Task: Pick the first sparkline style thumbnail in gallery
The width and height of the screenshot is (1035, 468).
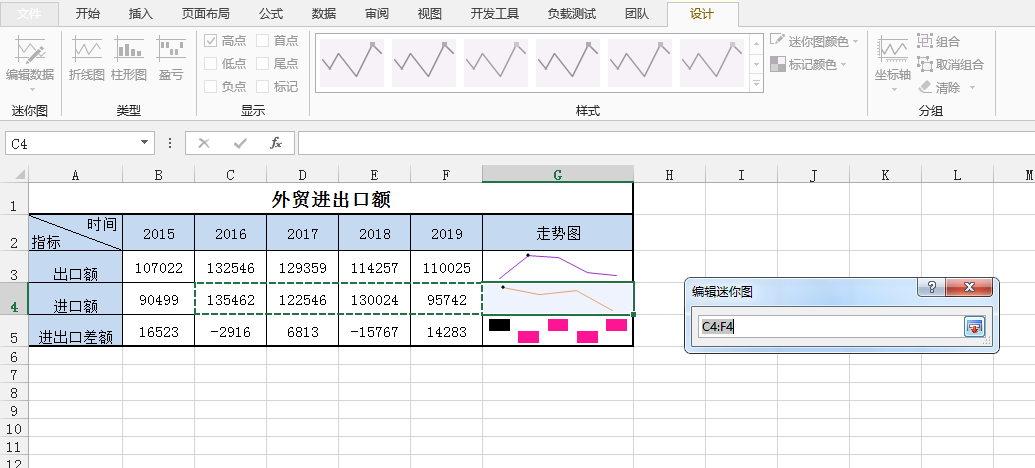Action: (351, 62)
